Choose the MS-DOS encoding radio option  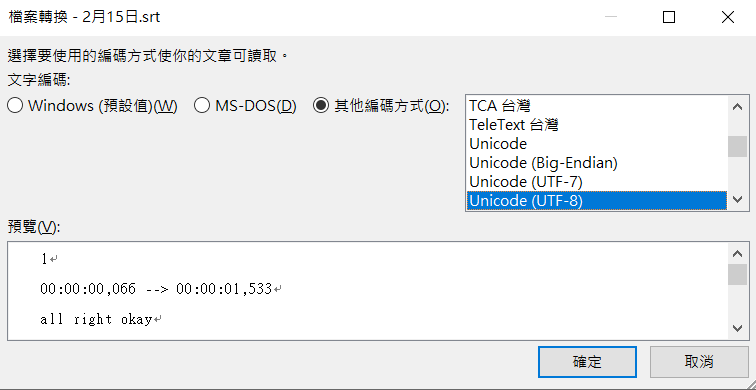[x=245, y=106]
